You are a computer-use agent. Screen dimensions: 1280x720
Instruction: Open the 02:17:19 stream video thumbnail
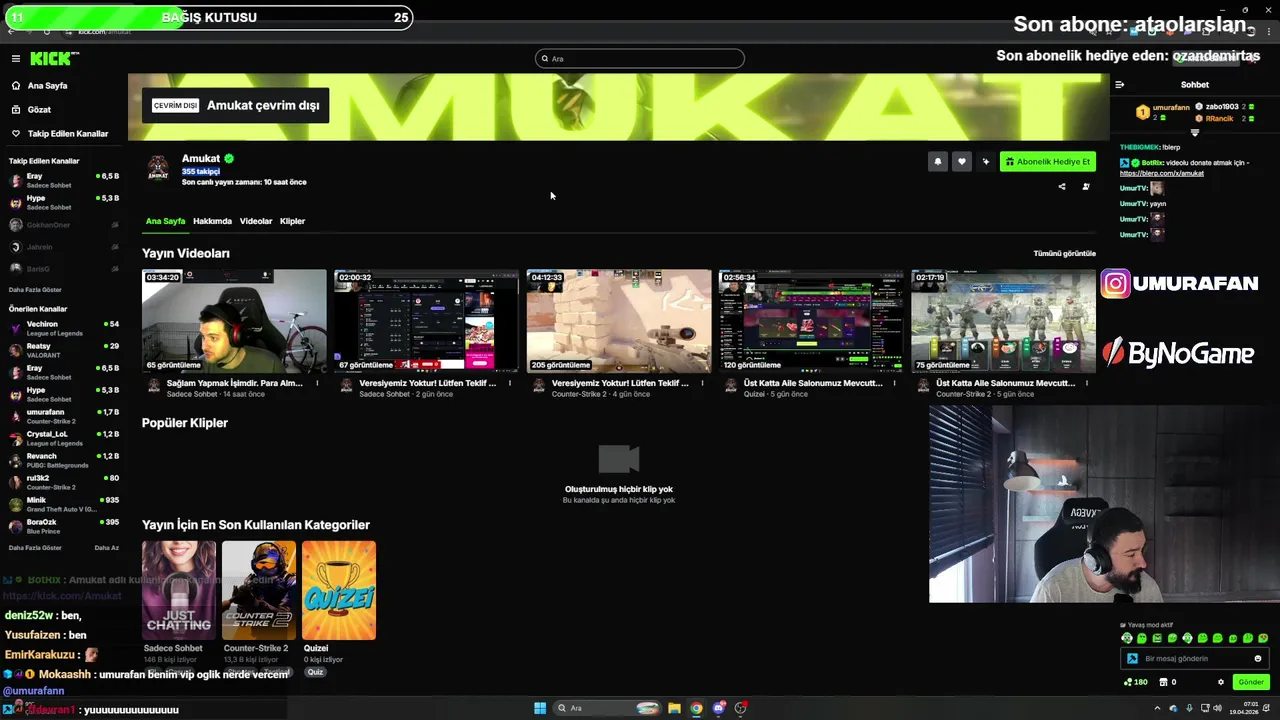click(x=1003, y=321)
